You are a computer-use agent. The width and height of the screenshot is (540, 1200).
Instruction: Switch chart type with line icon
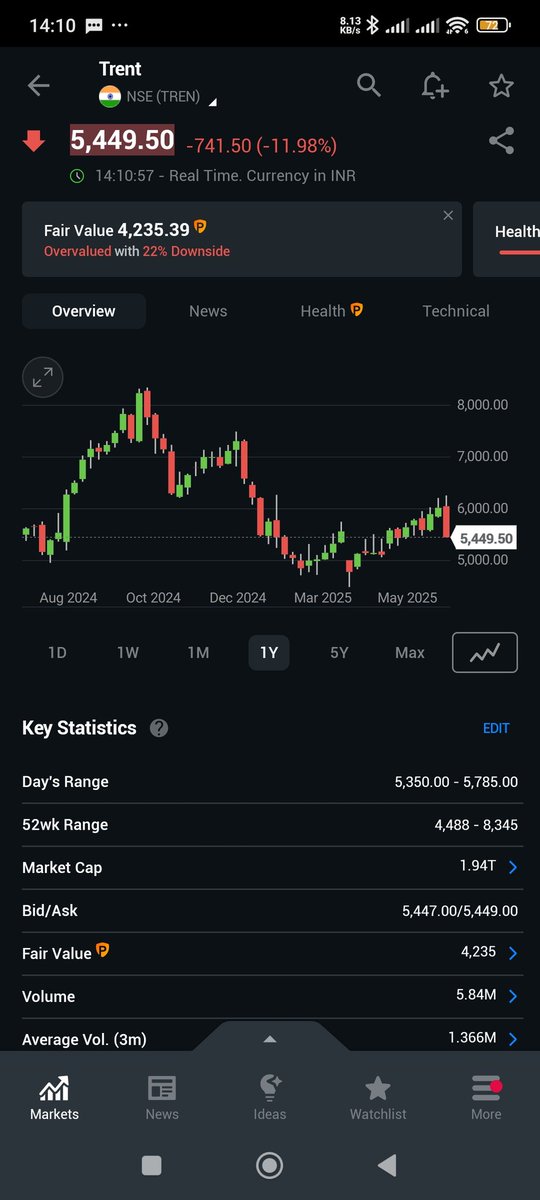pos(485,653)
